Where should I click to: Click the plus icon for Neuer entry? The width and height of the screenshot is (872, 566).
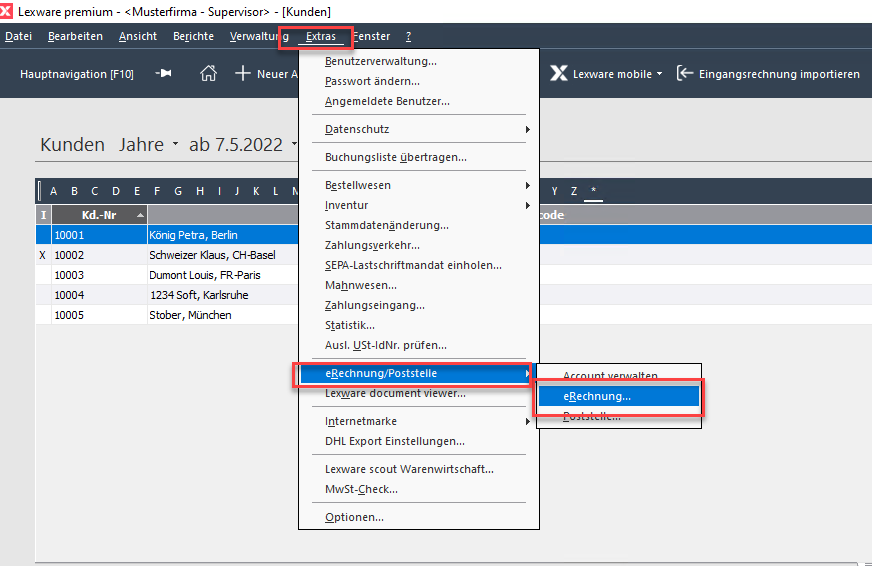coord(242,73)
